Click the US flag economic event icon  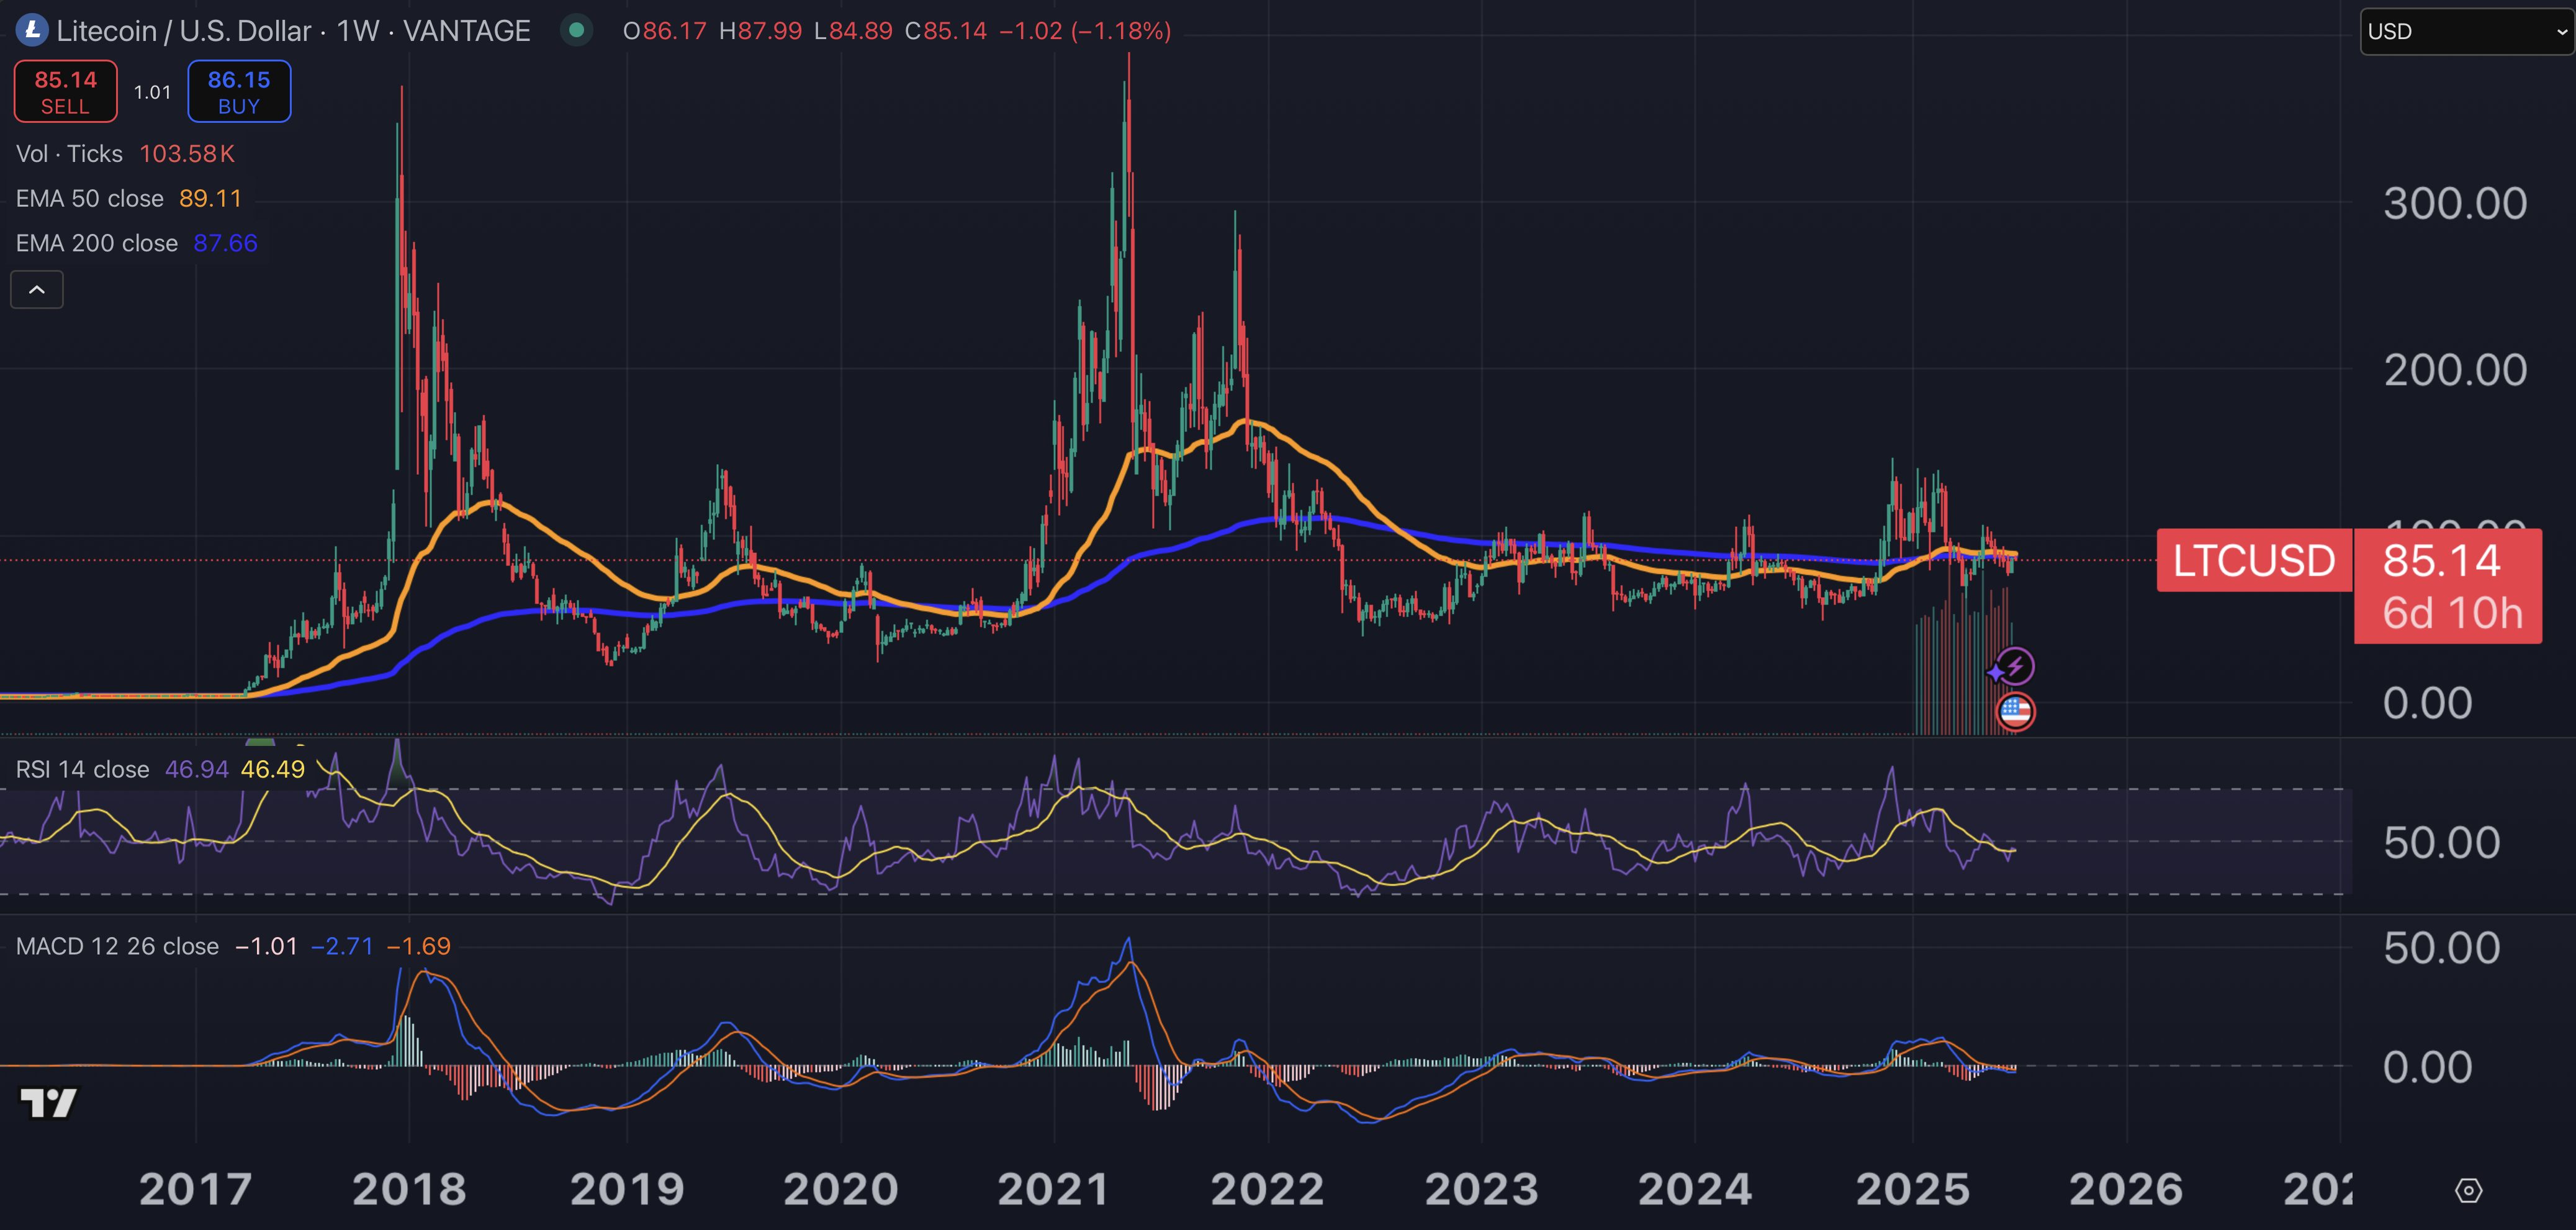coord(2015,712)
